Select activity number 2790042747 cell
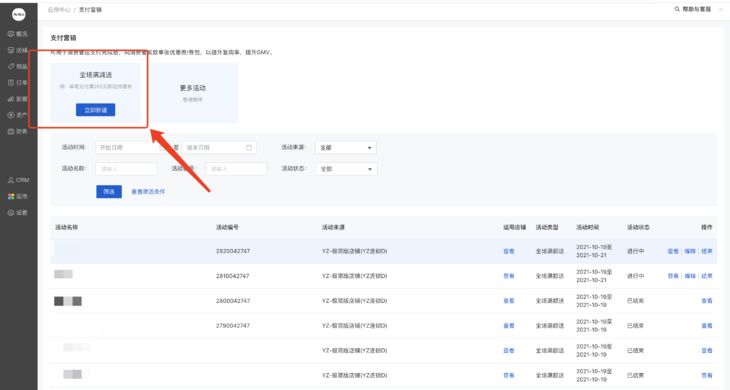Viewport: 730px width, 390px height. coord(233,326)
